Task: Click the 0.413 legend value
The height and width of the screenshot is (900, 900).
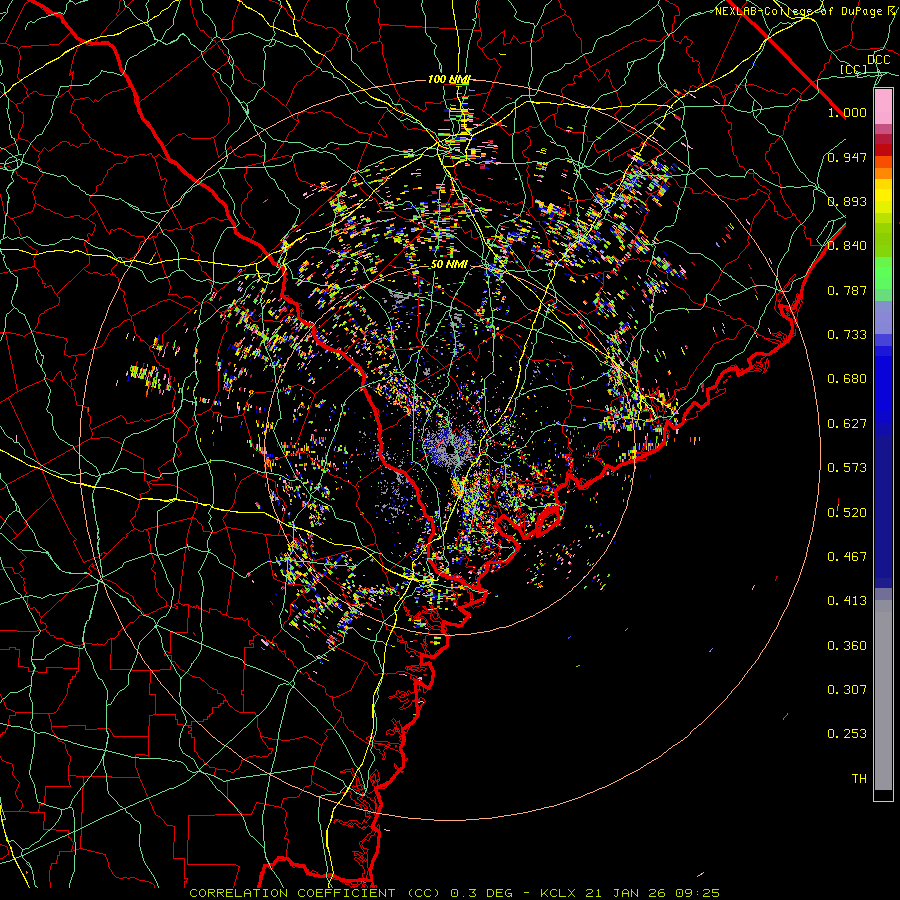Action: (847, 600)
